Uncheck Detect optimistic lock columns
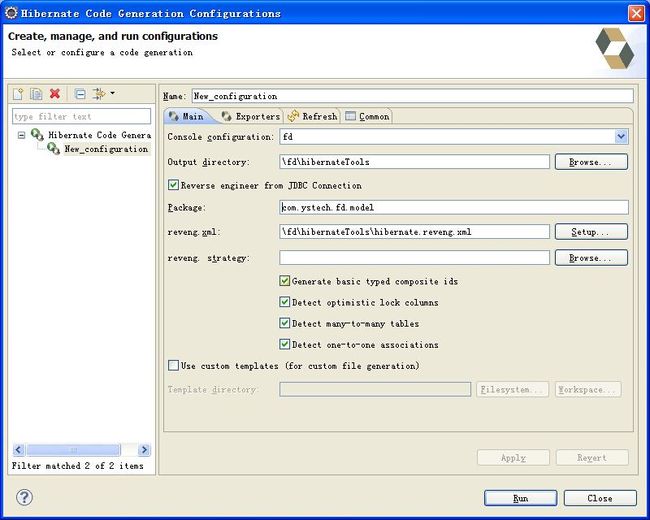The height and width of the screenshot is (520, 650). 284,302
